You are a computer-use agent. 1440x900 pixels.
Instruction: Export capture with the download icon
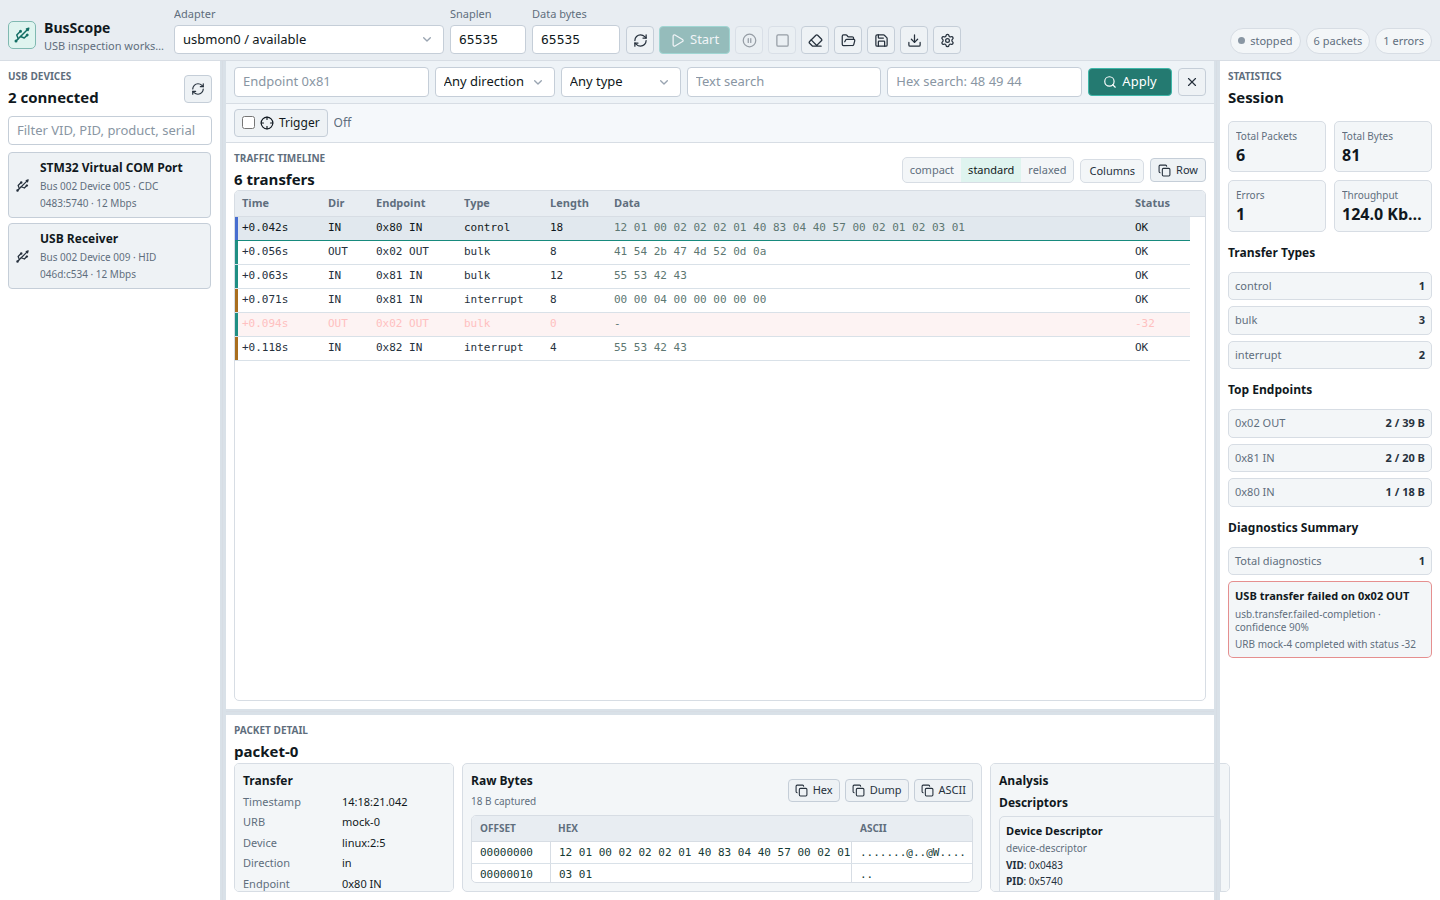[x=914, y=40]
